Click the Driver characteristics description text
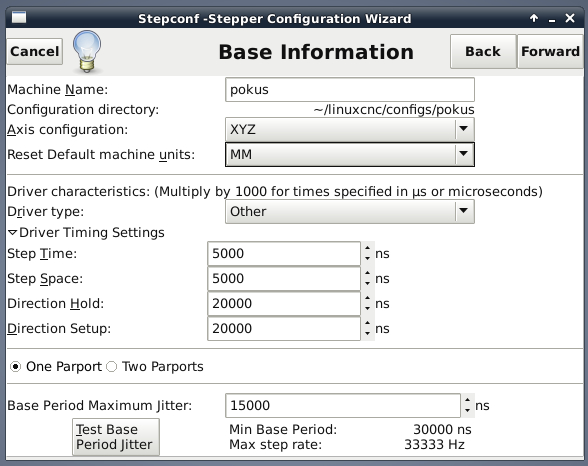The image size is (588, 466). pos(275,192)
